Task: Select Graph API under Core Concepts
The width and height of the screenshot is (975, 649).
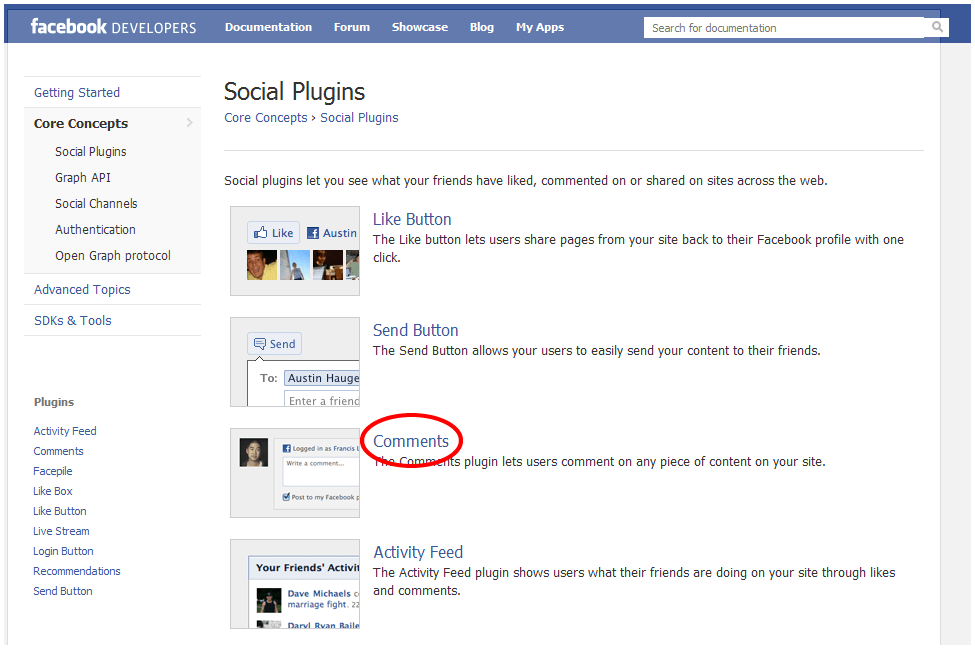Action: [x=82, y=177]
